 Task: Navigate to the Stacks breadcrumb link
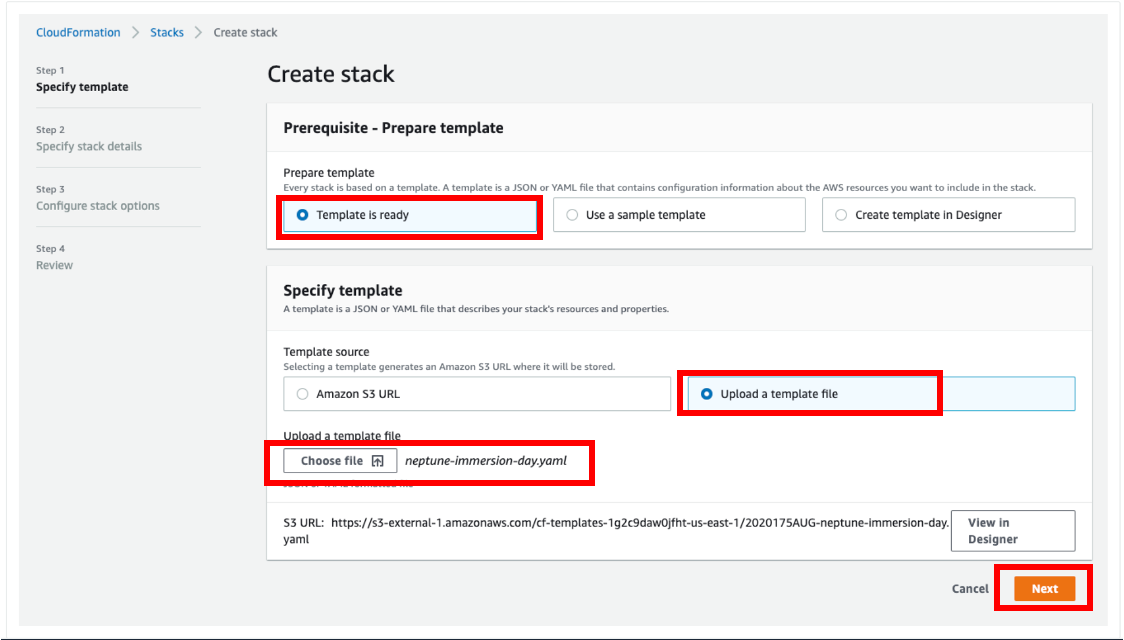[x=167, y=33]
